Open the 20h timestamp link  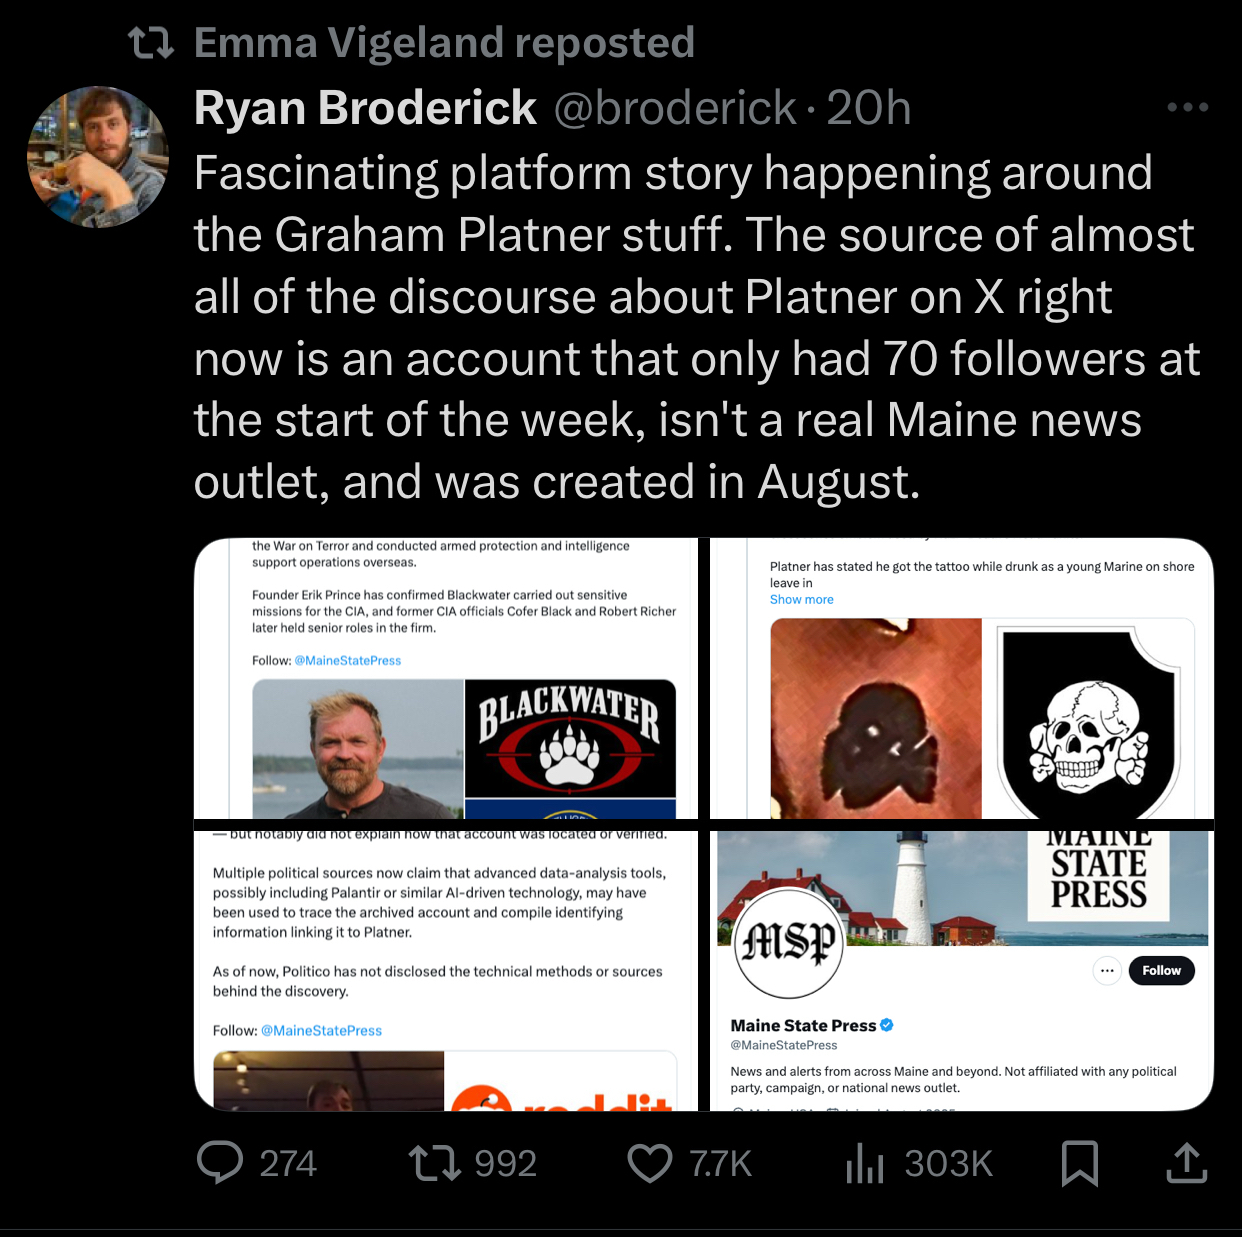tap(869, 108)
